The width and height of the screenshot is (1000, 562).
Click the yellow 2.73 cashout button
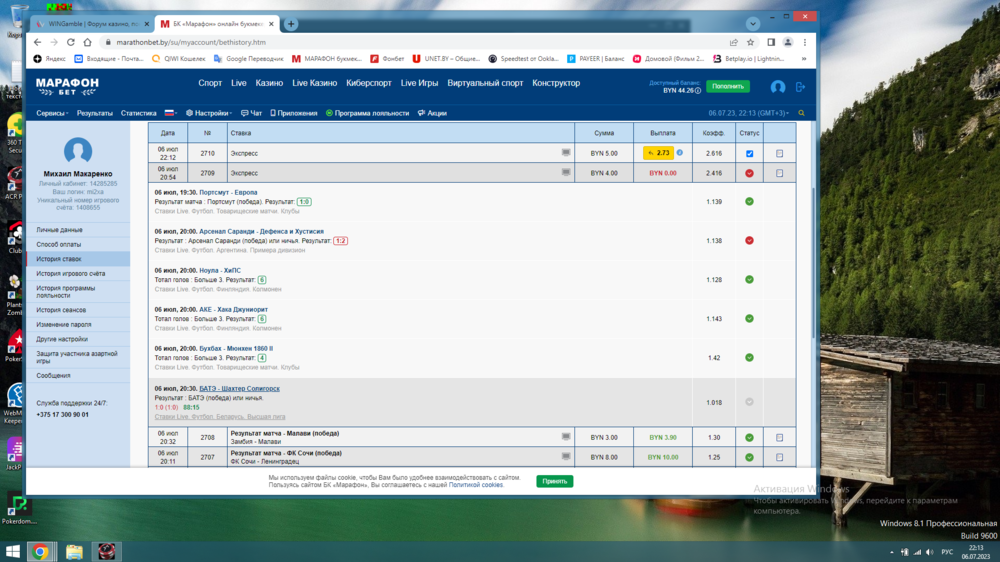[x=658, y=154]
